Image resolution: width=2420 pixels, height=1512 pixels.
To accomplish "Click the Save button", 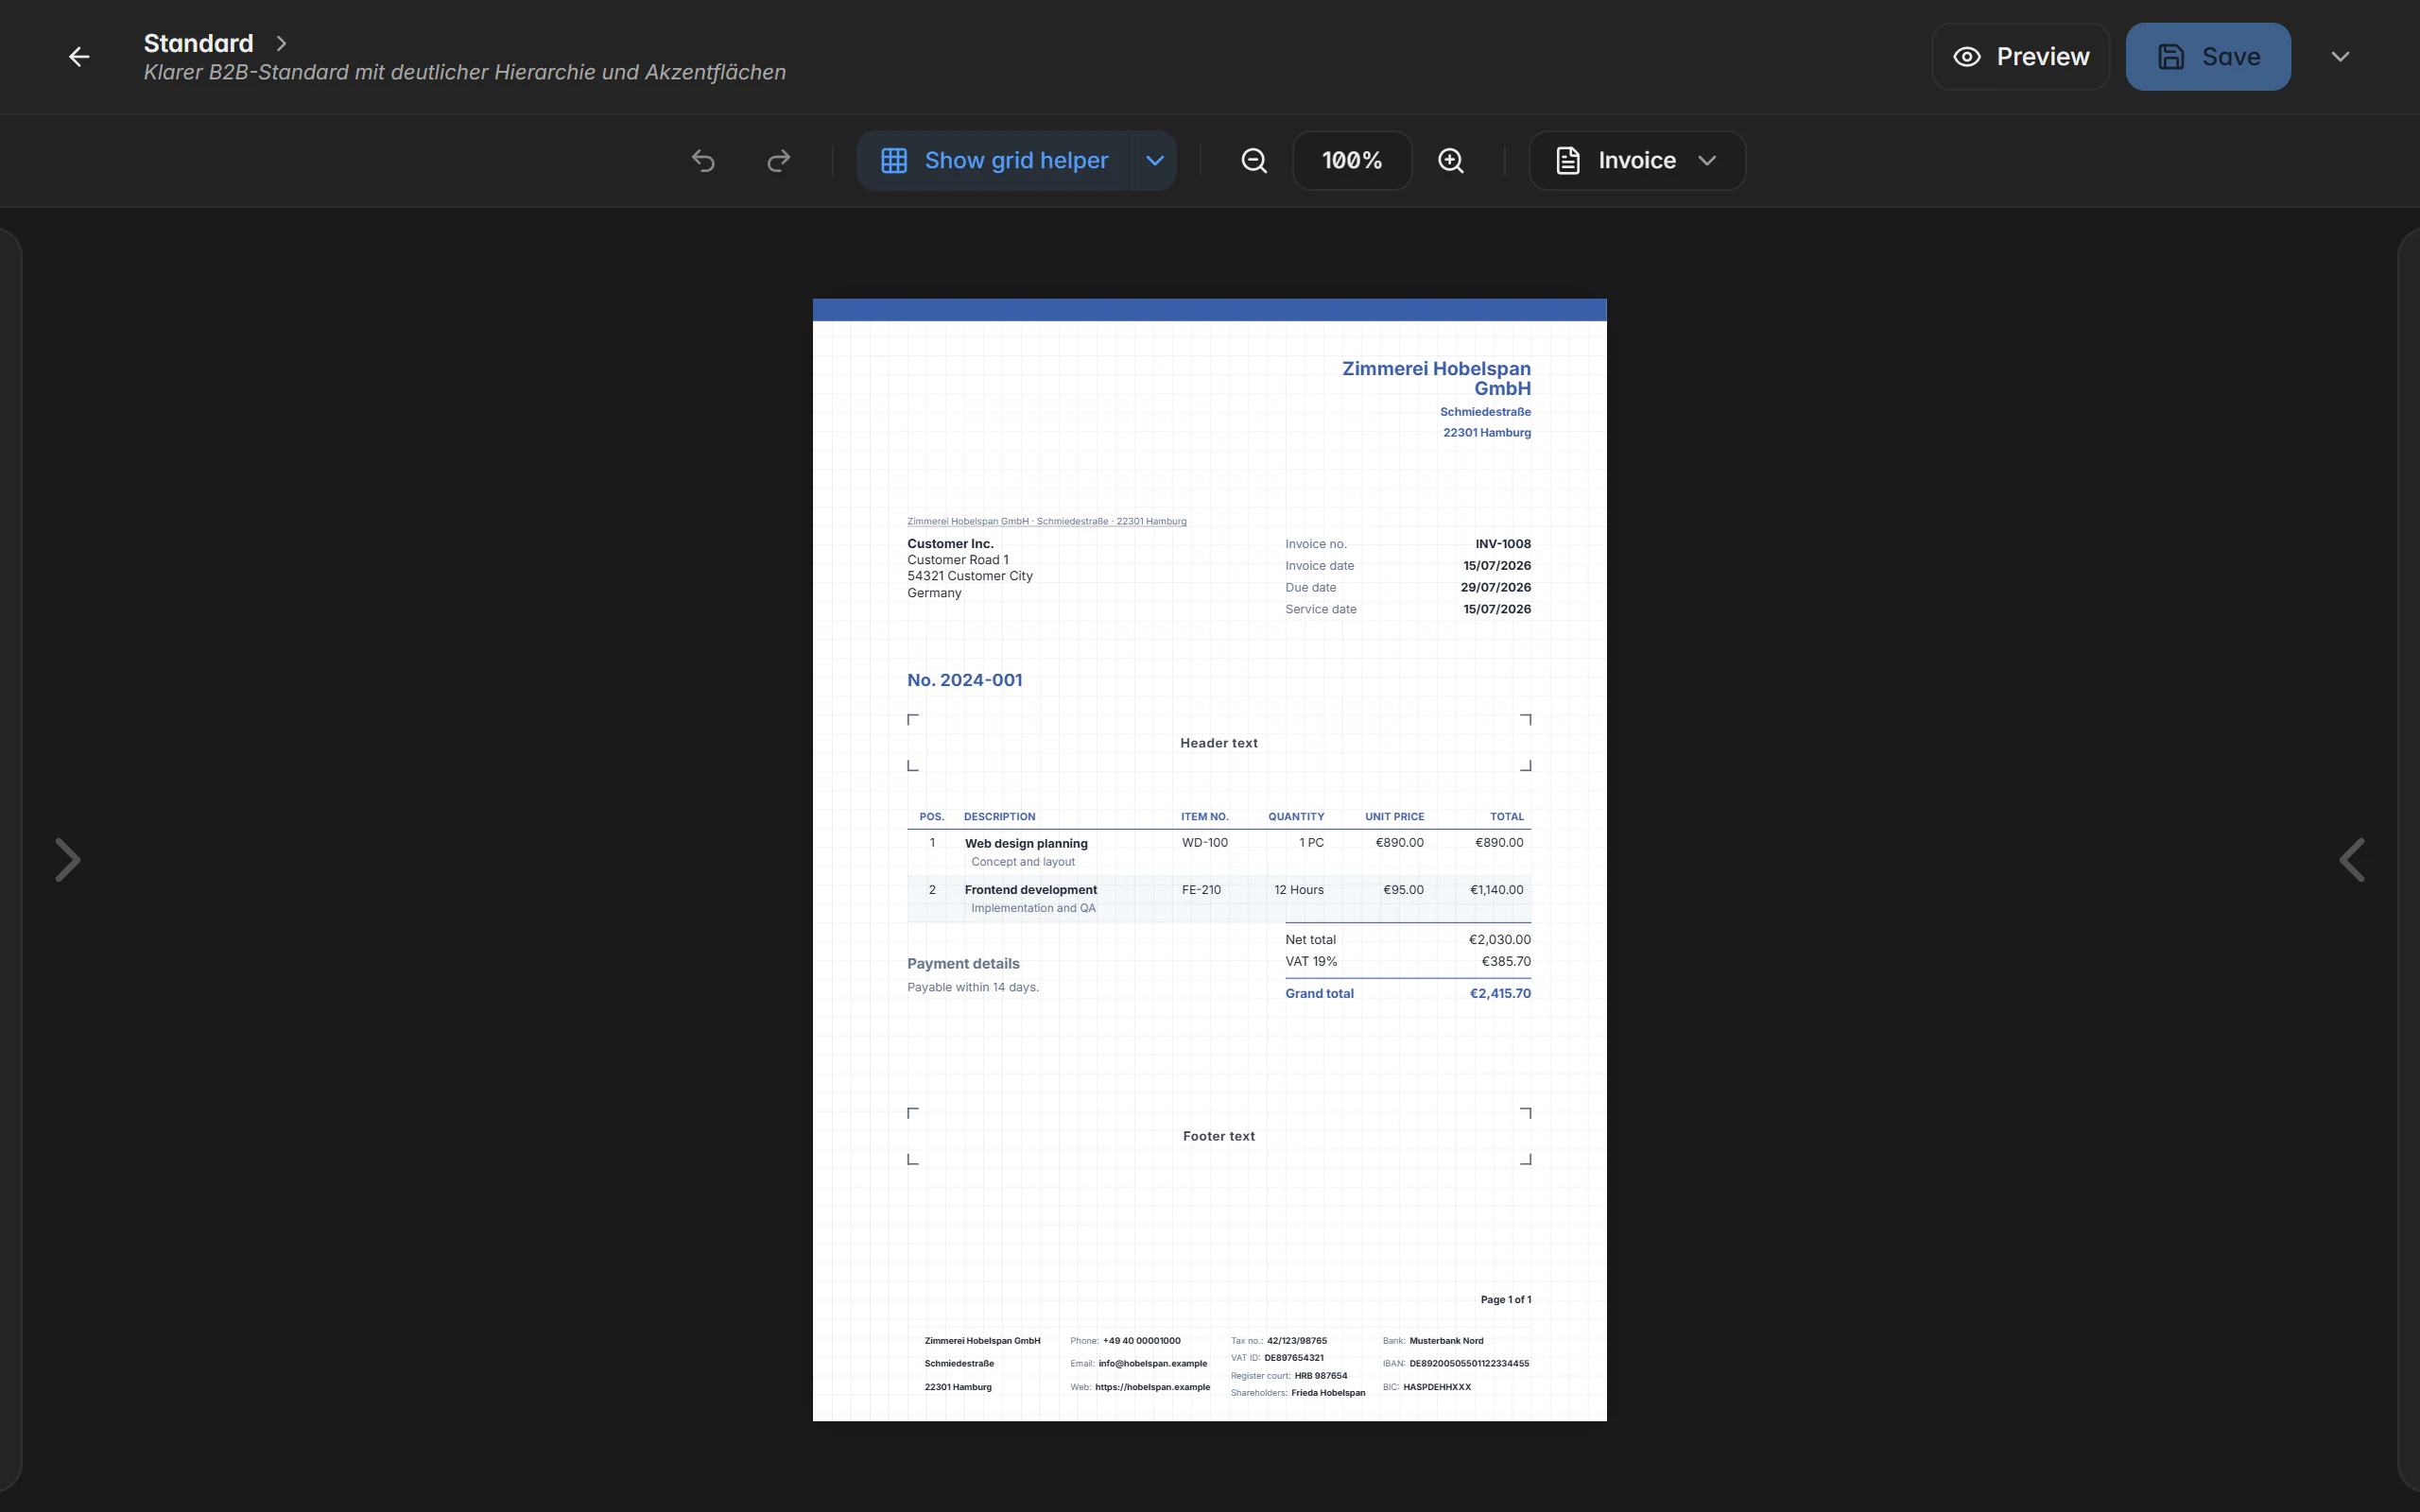I will 2208,57.
